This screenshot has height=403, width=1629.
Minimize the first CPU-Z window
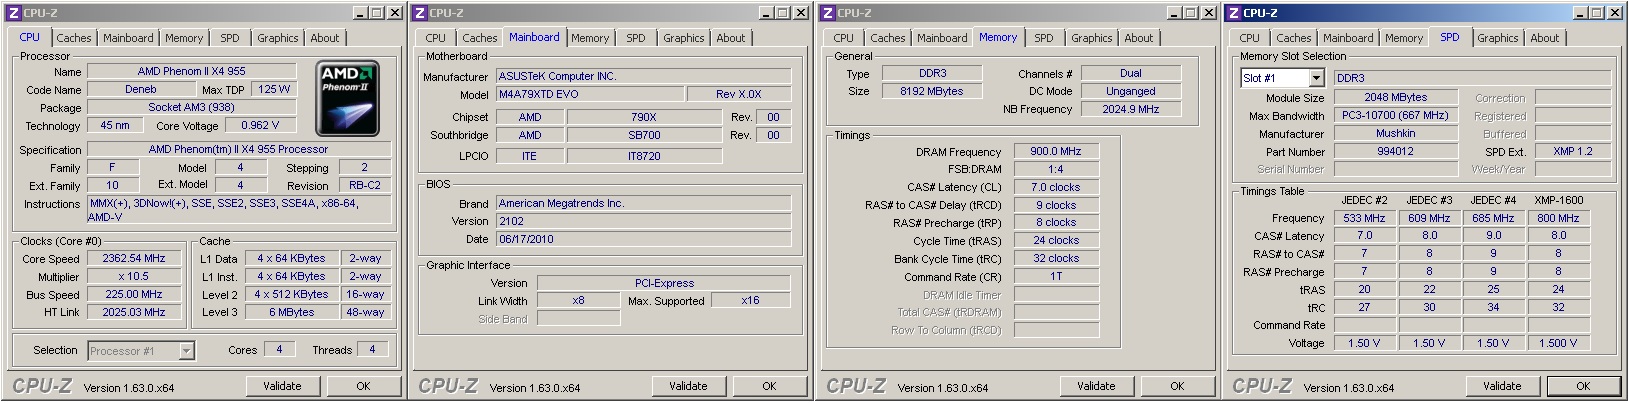361,13
